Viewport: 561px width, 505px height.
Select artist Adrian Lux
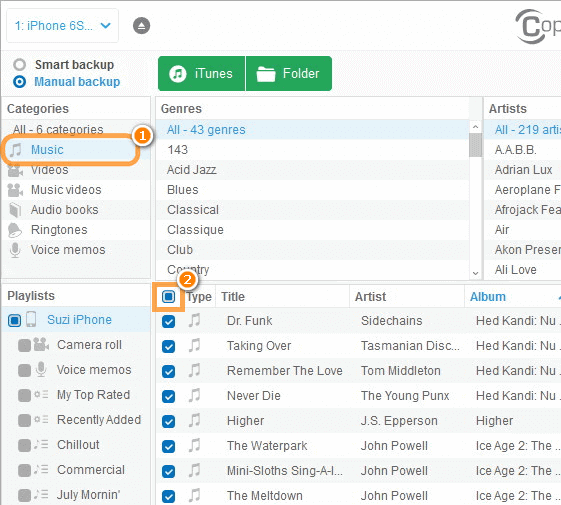click(523, 170)
